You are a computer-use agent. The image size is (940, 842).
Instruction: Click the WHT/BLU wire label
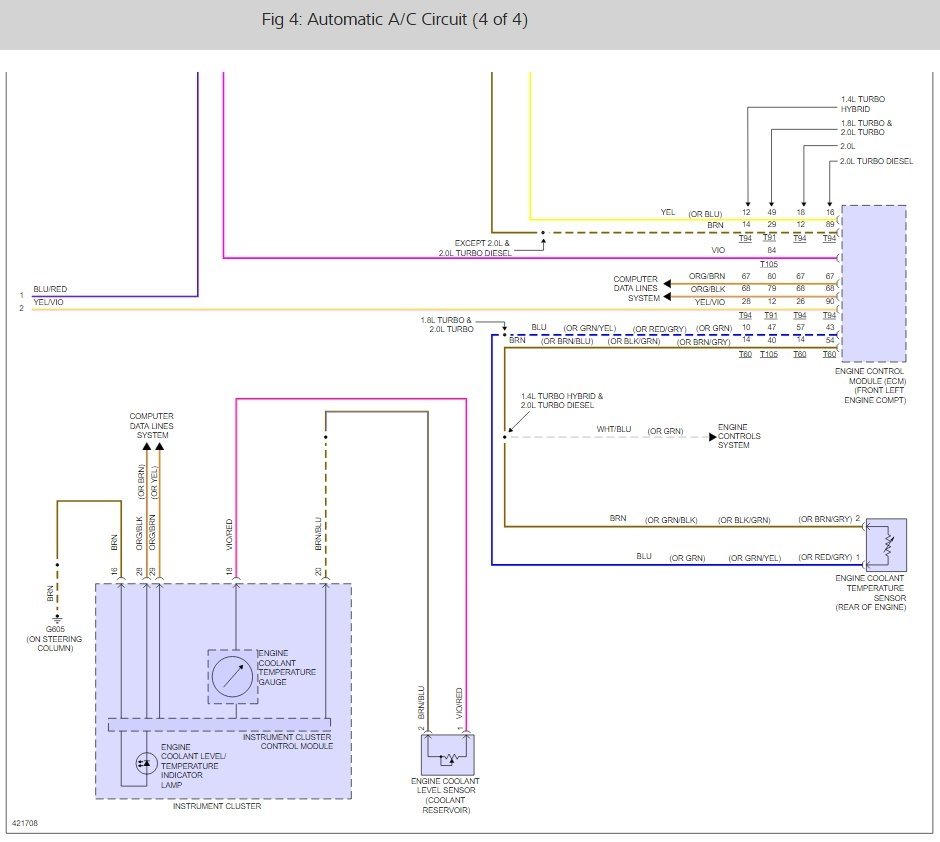coord(613,430)
